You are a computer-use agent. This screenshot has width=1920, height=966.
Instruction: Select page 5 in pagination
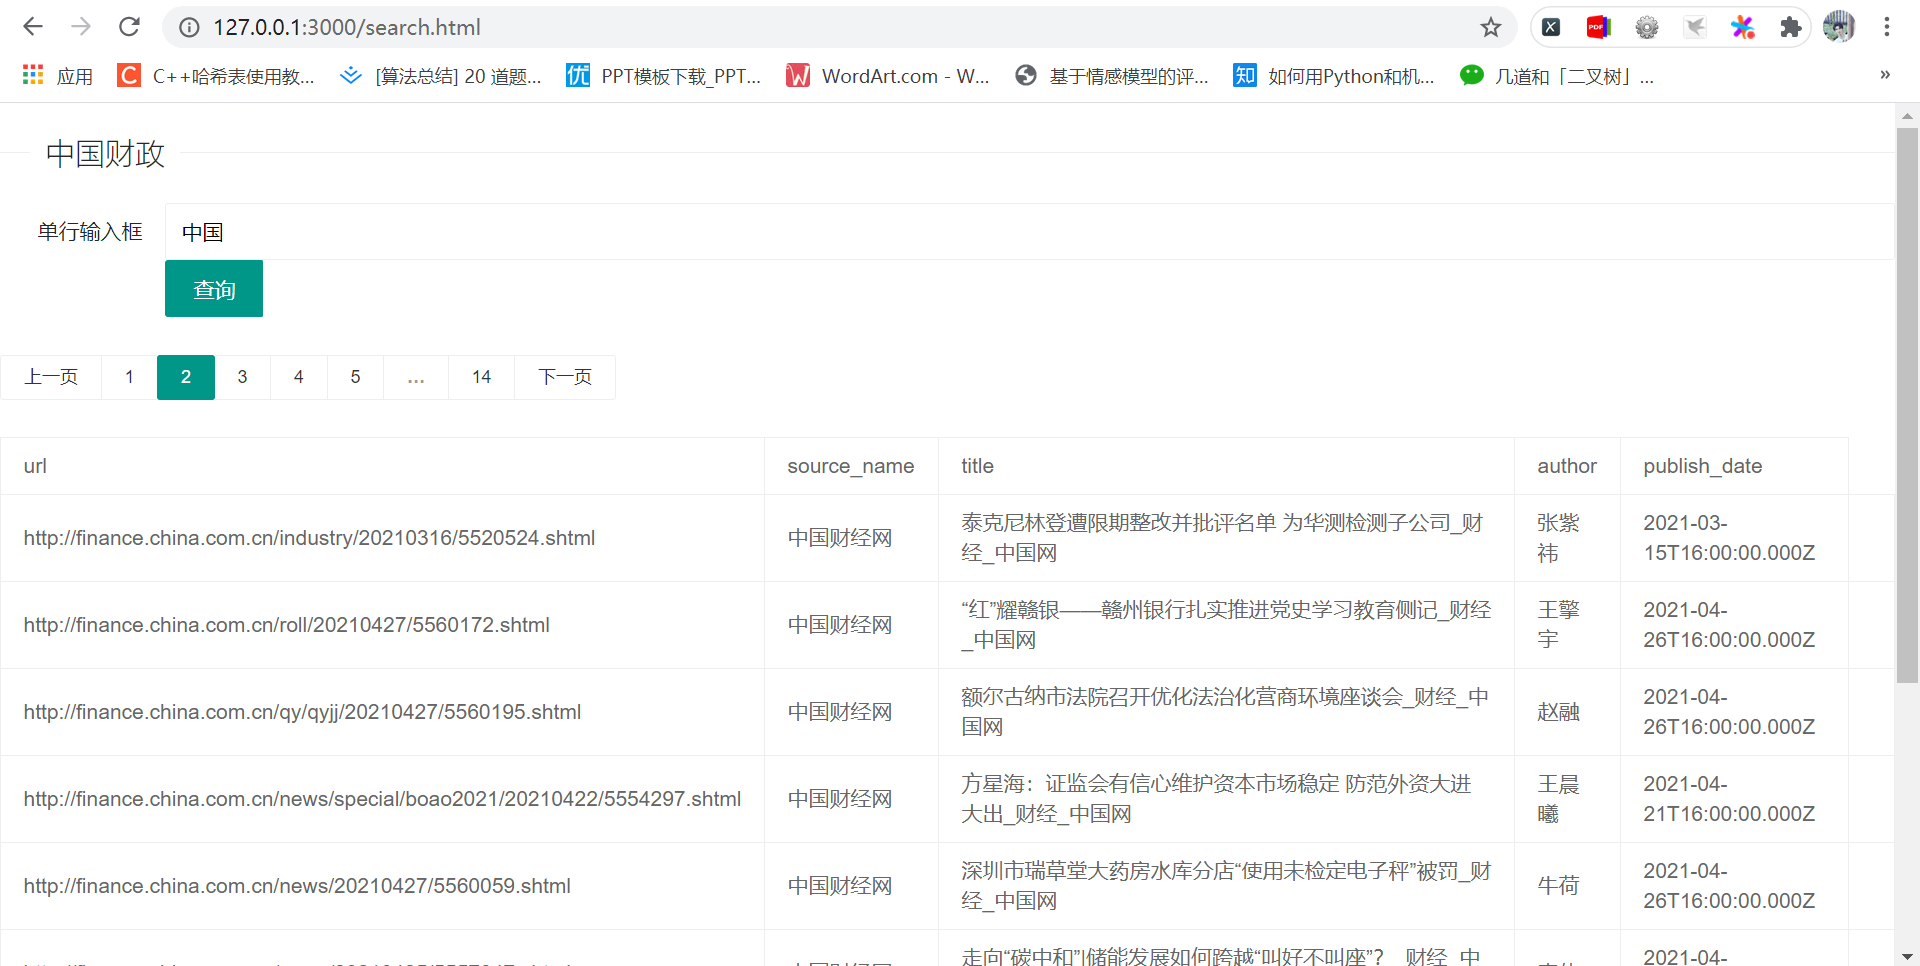(x=355, y=377)
